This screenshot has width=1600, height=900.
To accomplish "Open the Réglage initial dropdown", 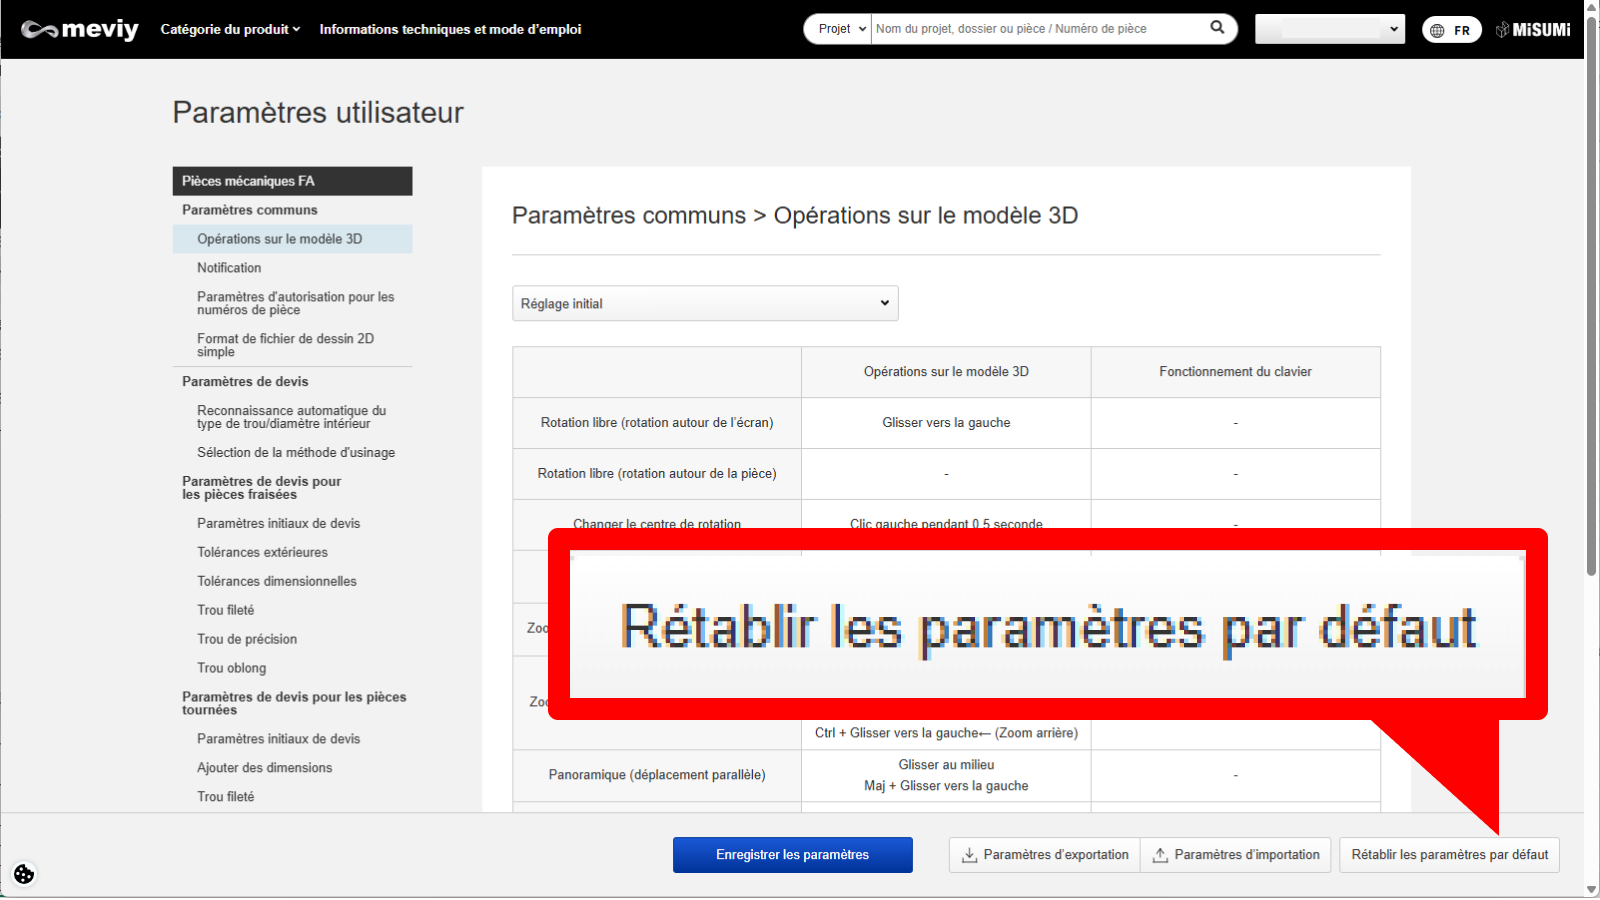I will [705, 303].
